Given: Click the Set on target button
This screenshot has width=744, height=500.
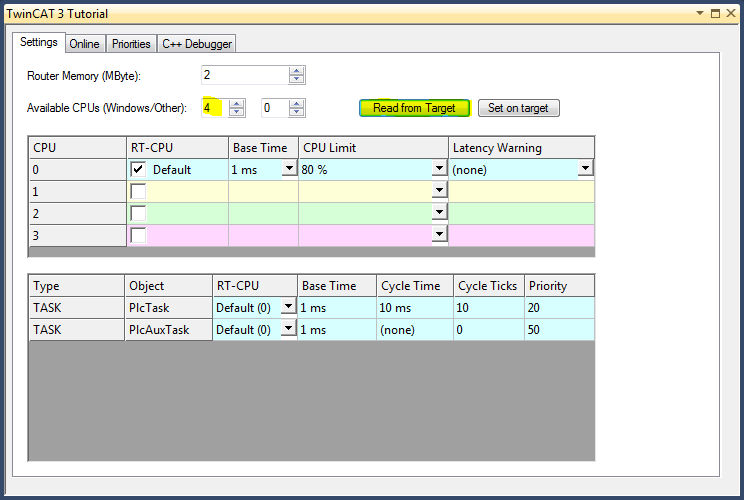Looking at the screenshot, I should [x=519, y=108].
